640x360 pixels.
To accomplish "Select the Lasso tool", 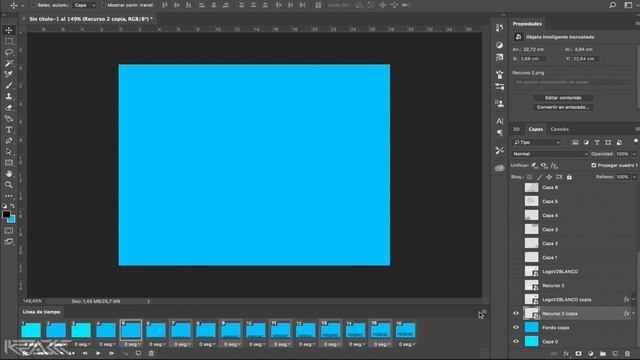I will [x=9, y=52].
